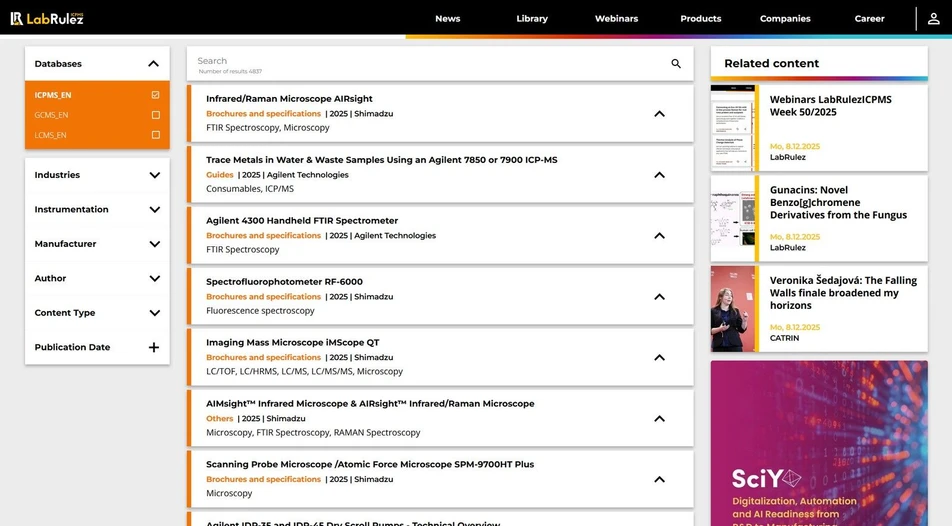Open the user account profile icon
Viewport: 952px width, 526px height.
(x=932, y=18)
